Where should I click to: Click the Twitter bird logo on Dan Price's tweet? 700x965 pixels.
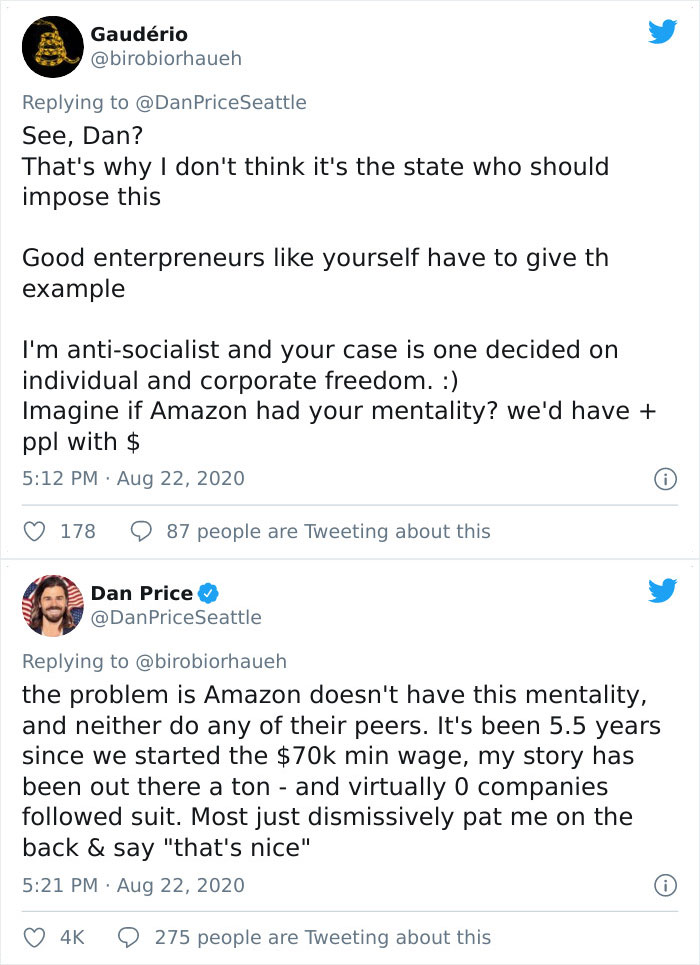(x=663, y=591)
